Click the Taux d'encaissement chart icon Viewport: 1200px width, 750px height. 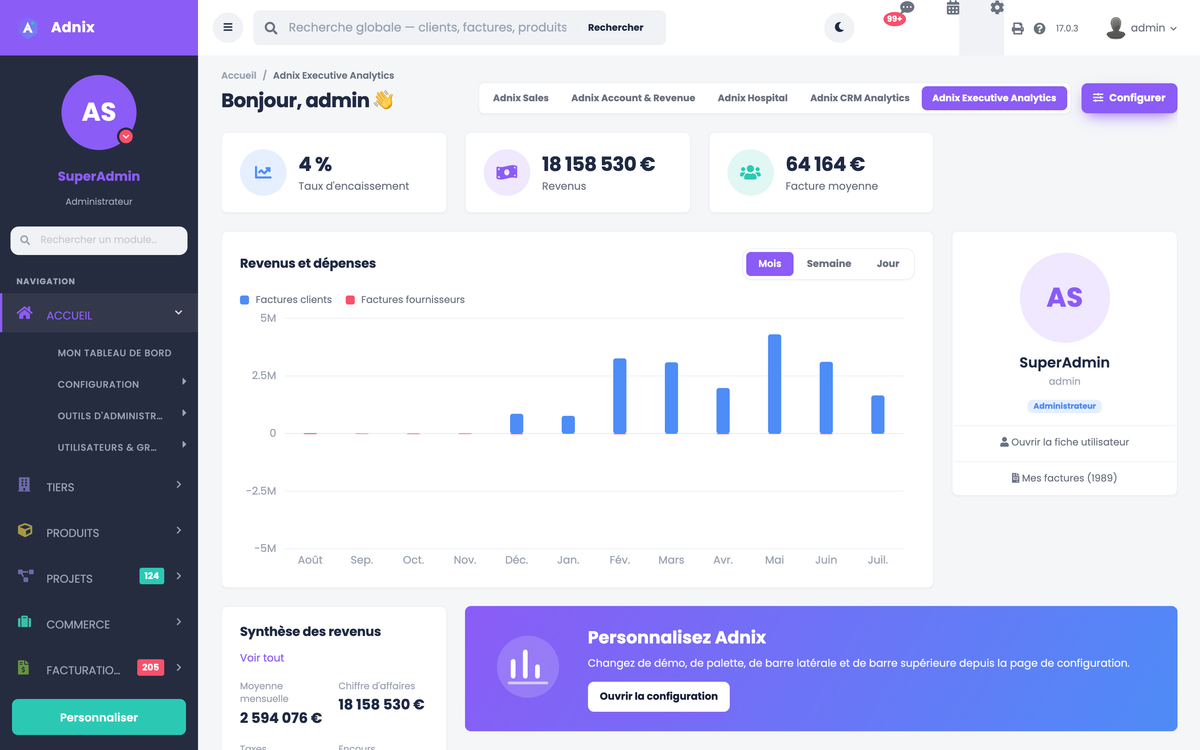[x=263, y=172]
